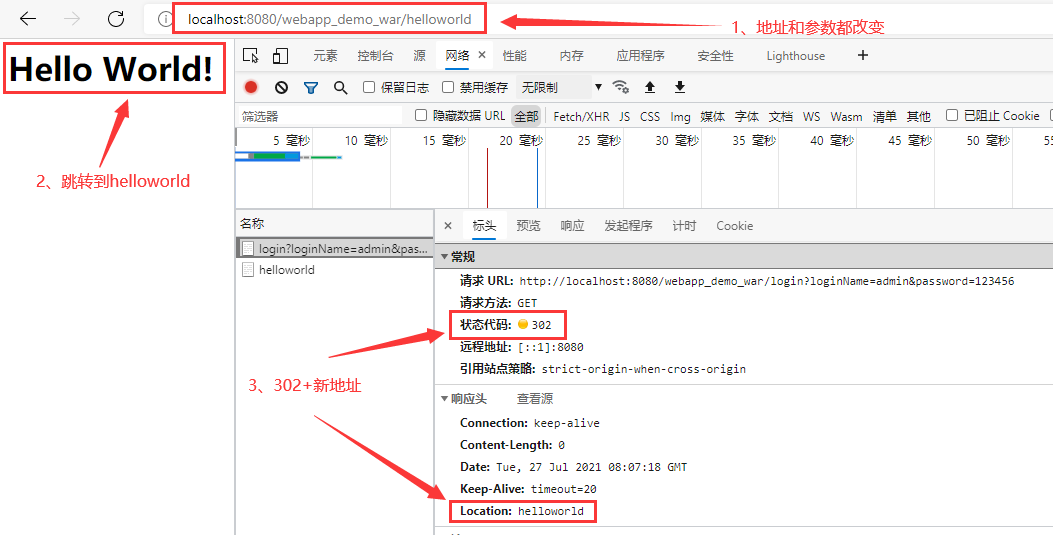Enable 禁用缓存 checkbox
This screenshot has width=1053, height=535.
click(448, 87)
